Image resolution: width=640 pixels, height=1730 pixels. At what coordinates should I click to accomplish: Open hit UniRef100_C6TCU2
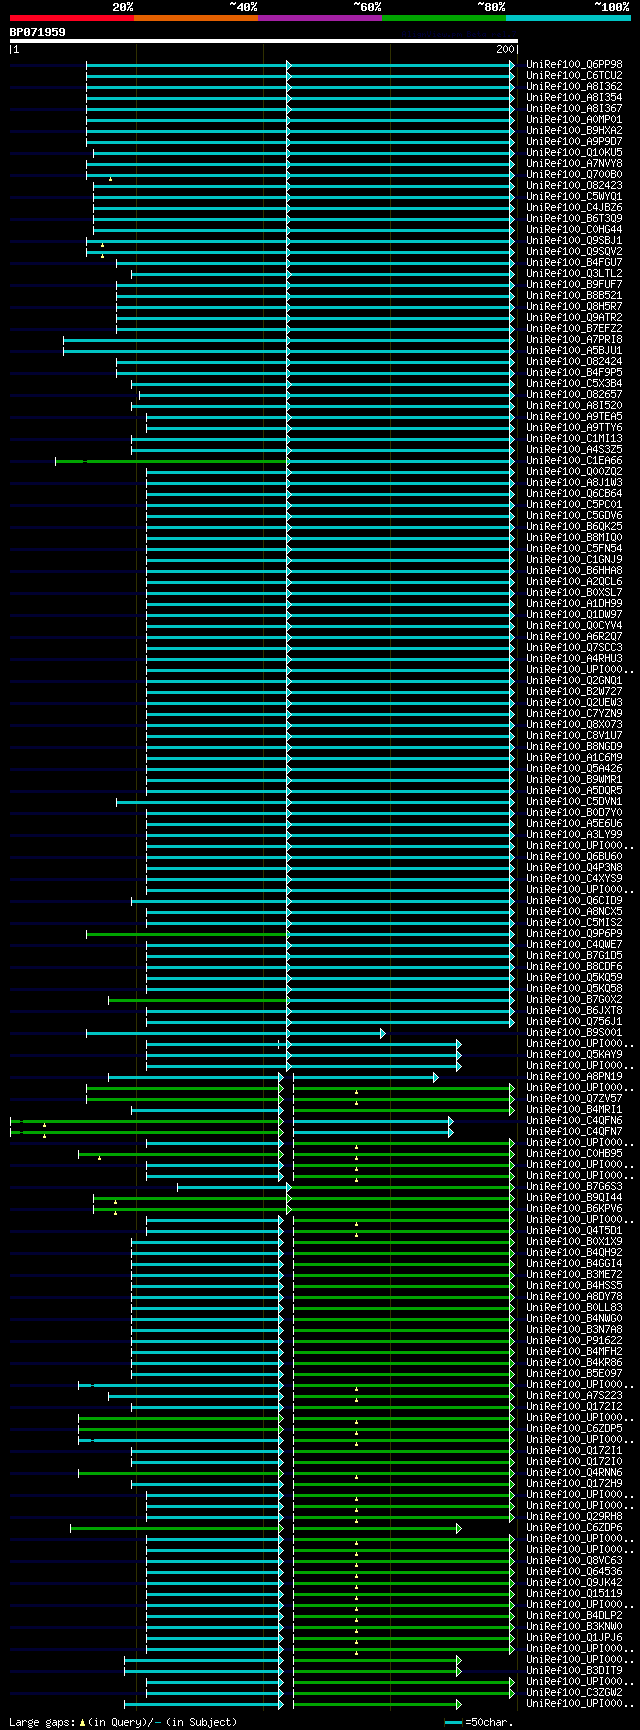[574, 75]
